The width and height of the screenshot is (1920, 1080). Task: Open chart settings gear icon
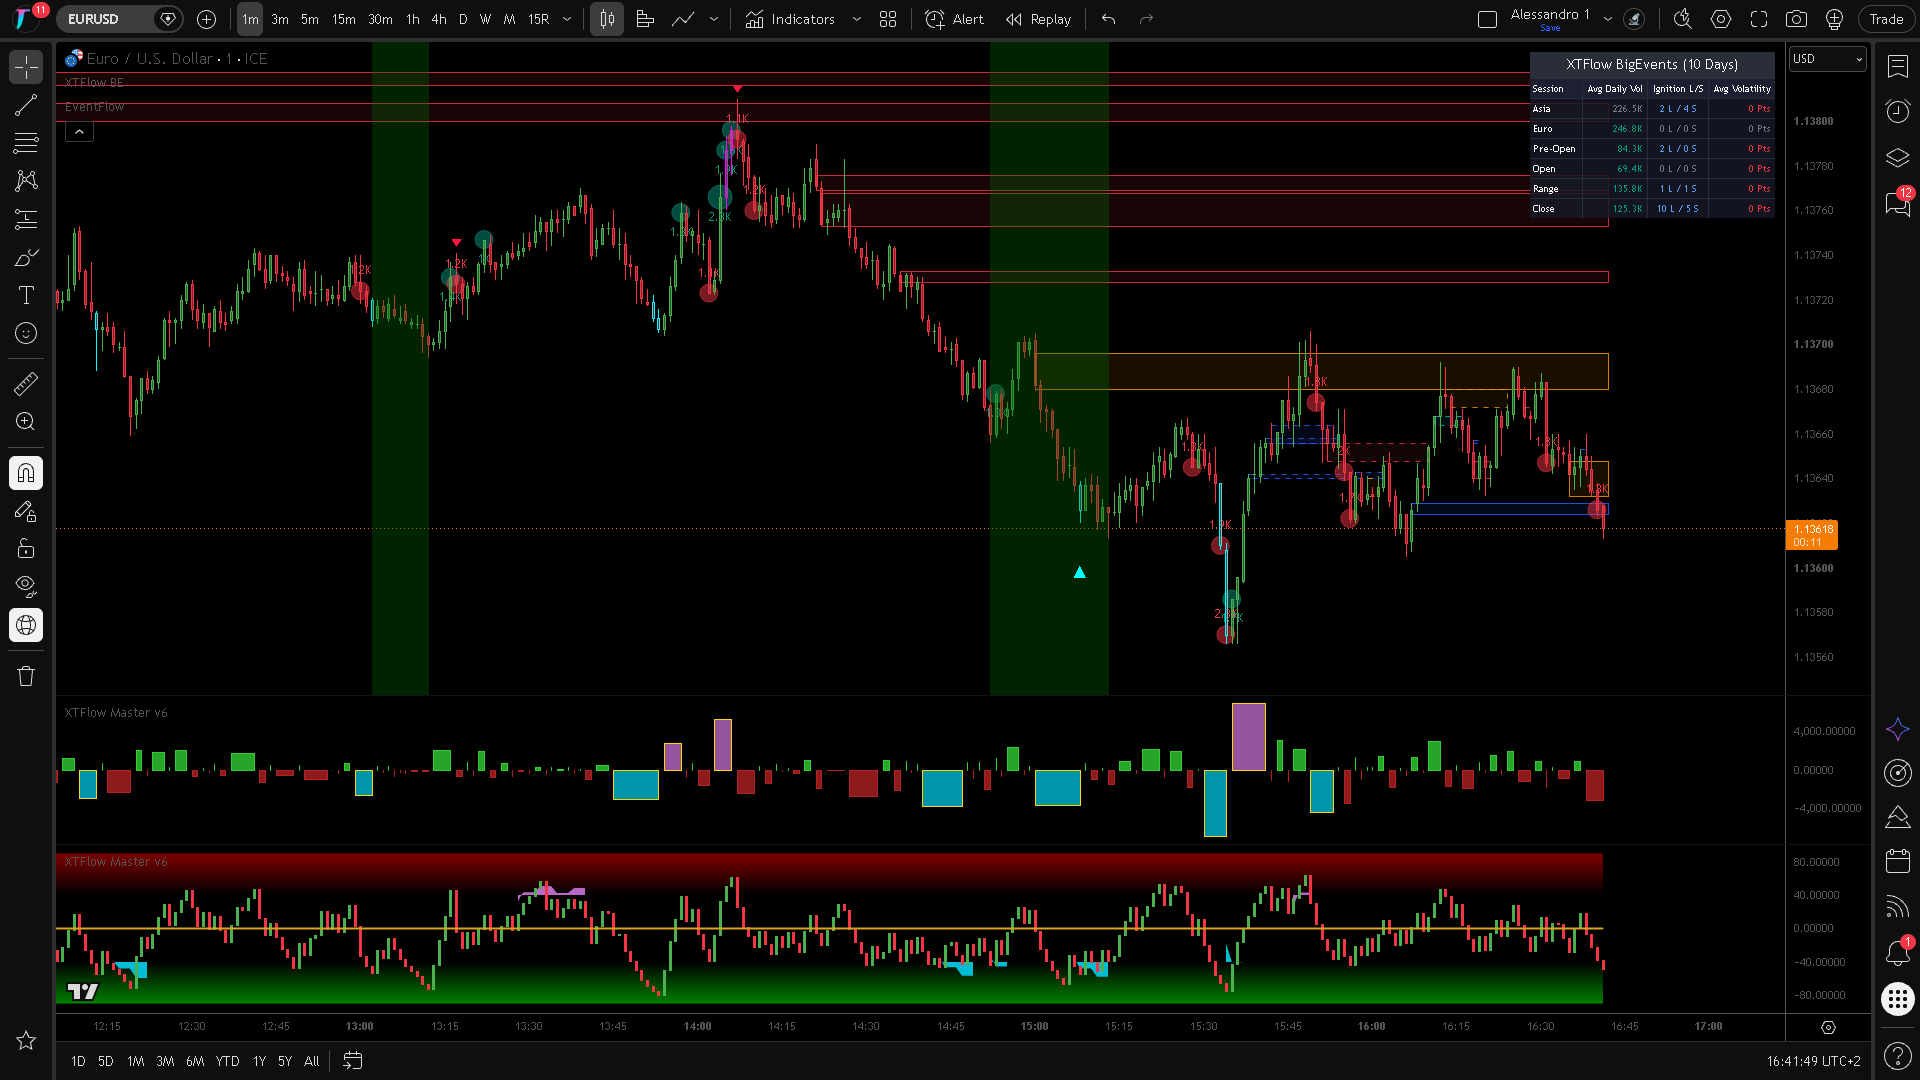coord(1720,19)
